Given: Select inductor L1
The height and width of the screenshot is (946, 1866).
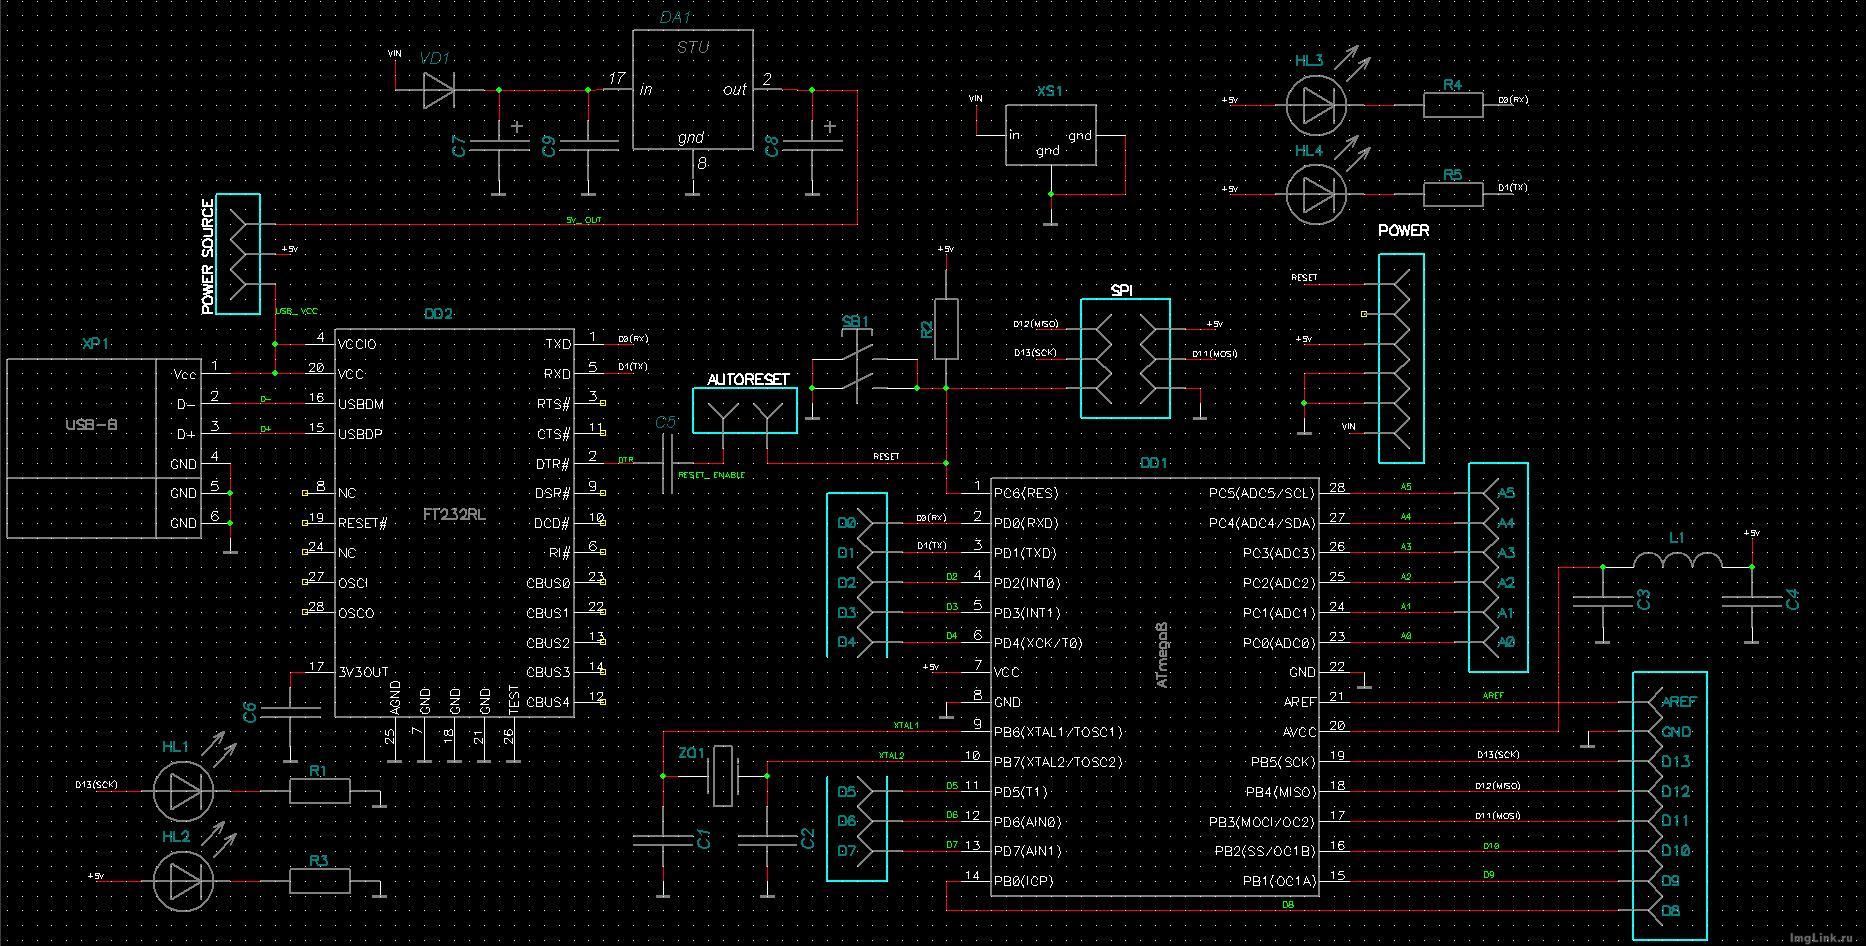Looking at the screenshot, I should (1677, 561).
